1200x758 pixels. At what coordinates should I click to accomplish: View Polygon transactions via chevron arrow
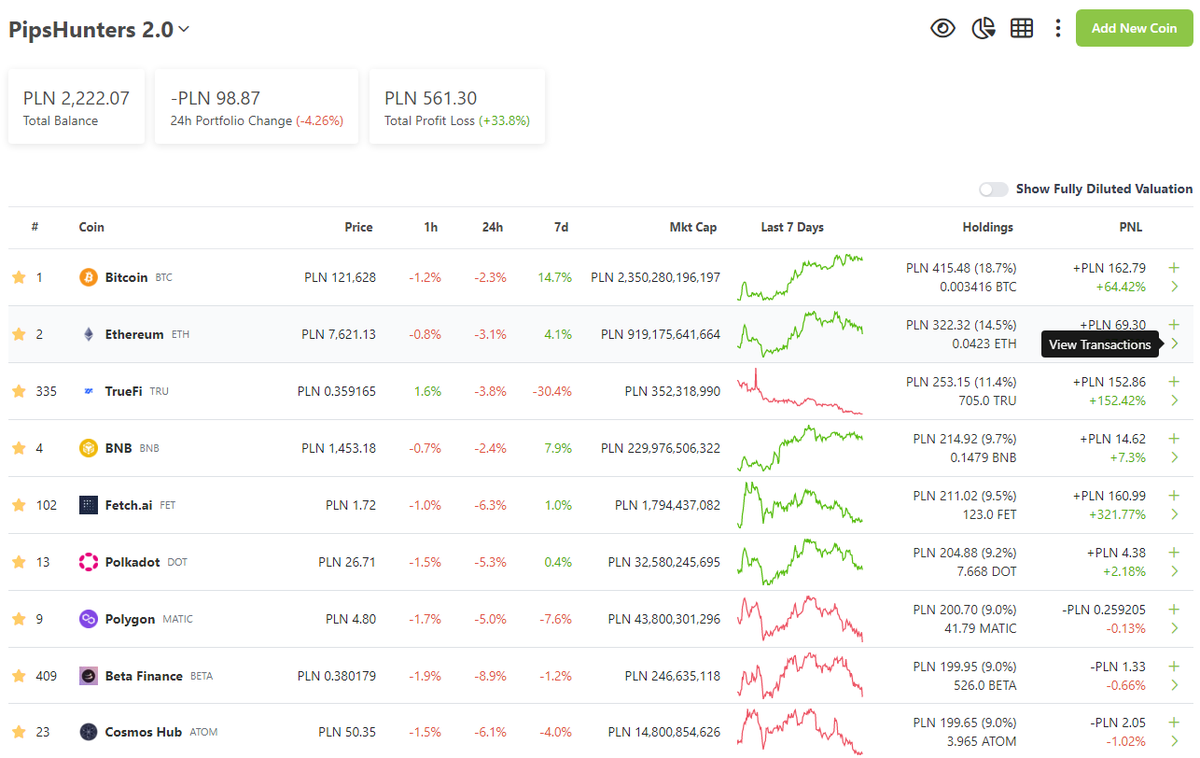tap(1175, 629)
